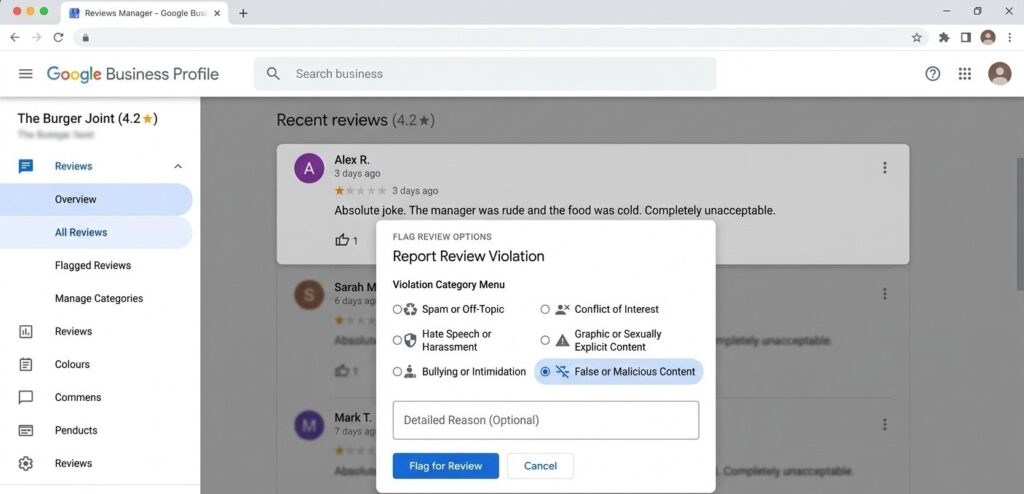1024x494 pixels.
Task: Click the lock icon in address bar
Action: coord(85,38)
